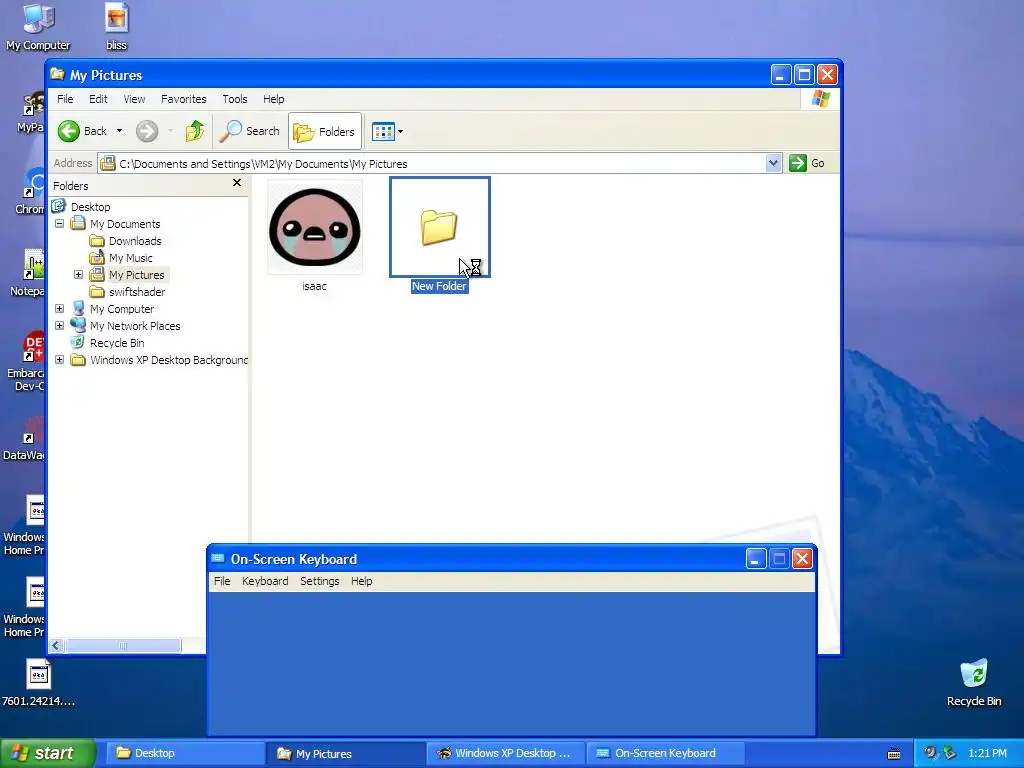
Task: Open the View menu
Action: point(135,99)
